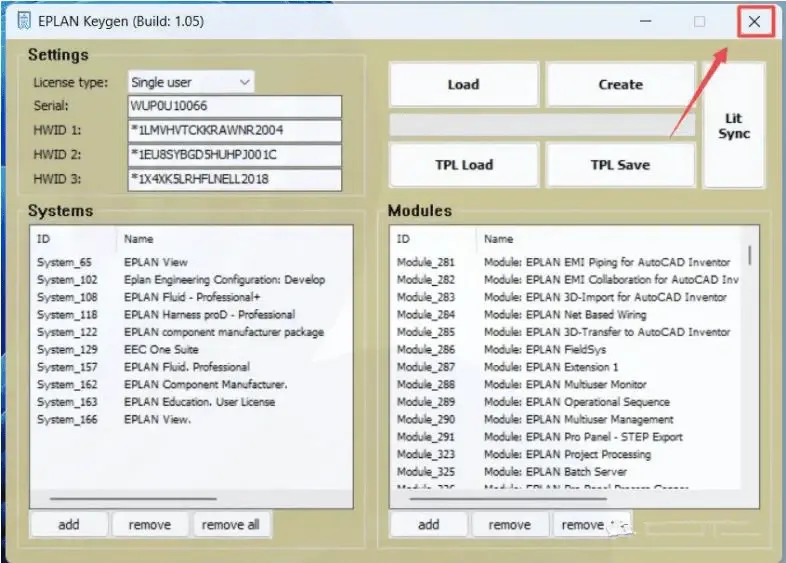Select Module_286 EPLAN FieldSys row
Viewport: 786px width, 563px height.
tap(566, 349)
